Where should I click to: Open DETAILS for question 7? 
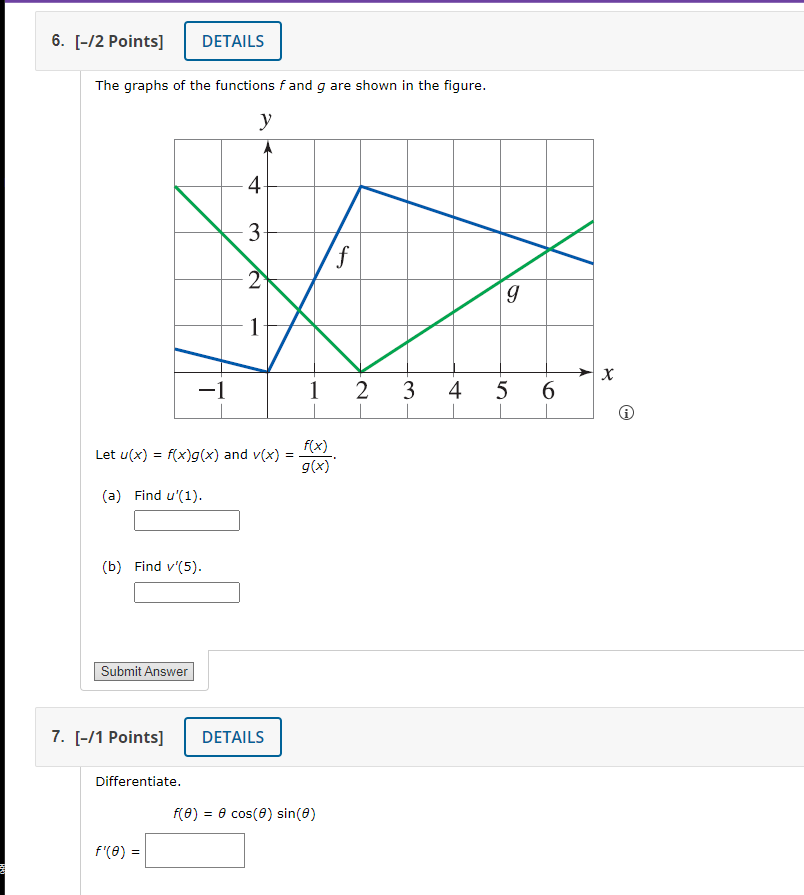[x=232, y=737]
